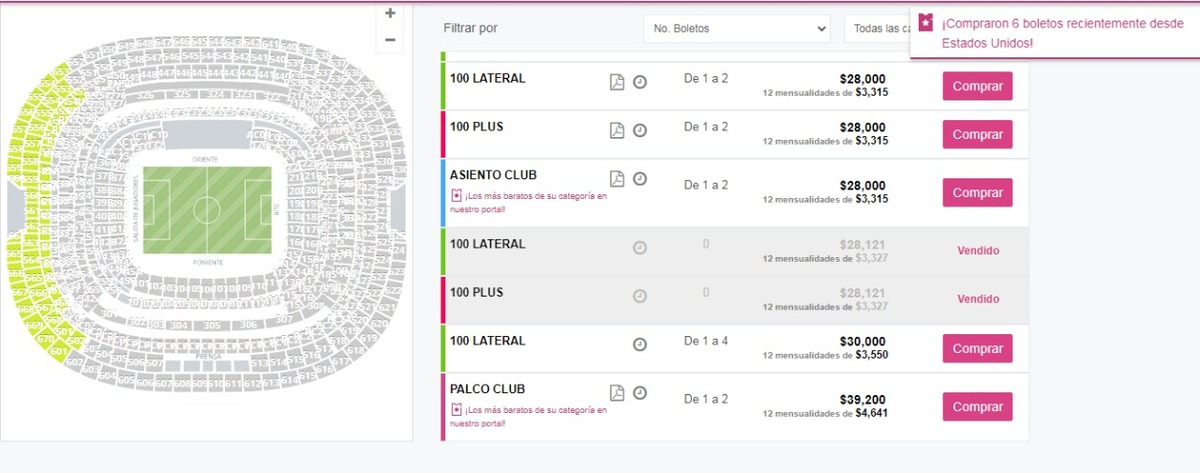Click the green soccer field on map
This screenshot has height=473, width=1200.
coord(207,210)
